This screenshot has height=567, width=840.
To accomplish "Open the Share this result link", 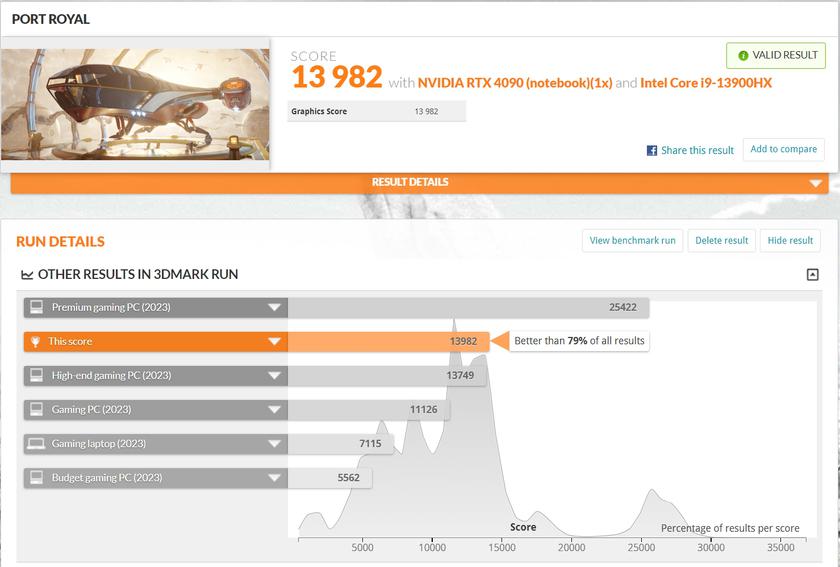I will pos(697,150).
